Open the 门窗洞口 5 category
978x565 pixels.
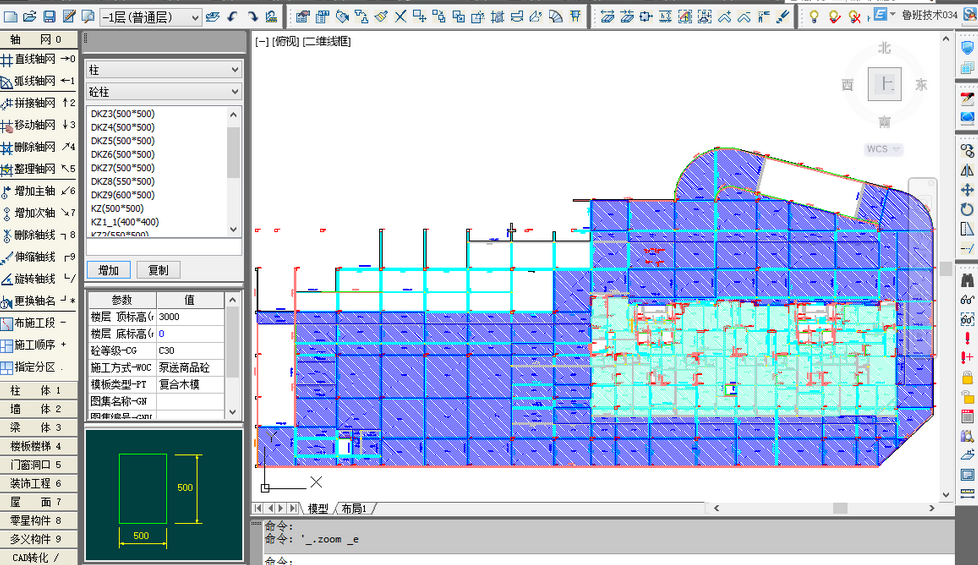[x=39, y=465]
